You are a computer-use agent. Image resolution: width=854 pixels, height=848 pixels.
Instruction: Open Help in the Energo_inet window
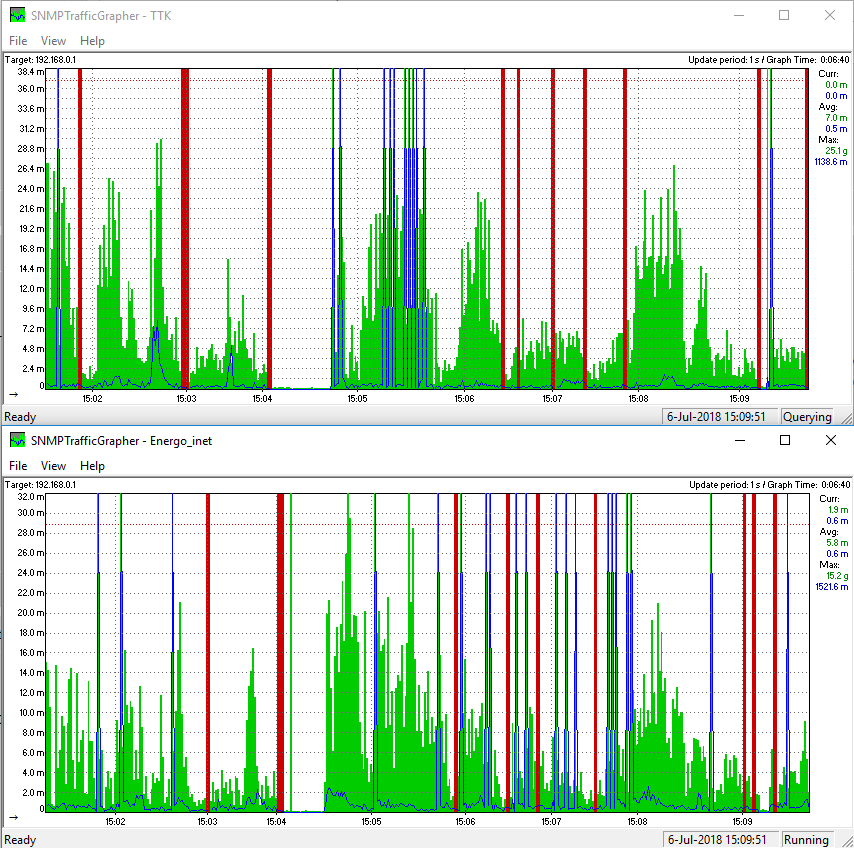[x=92, y=466]
